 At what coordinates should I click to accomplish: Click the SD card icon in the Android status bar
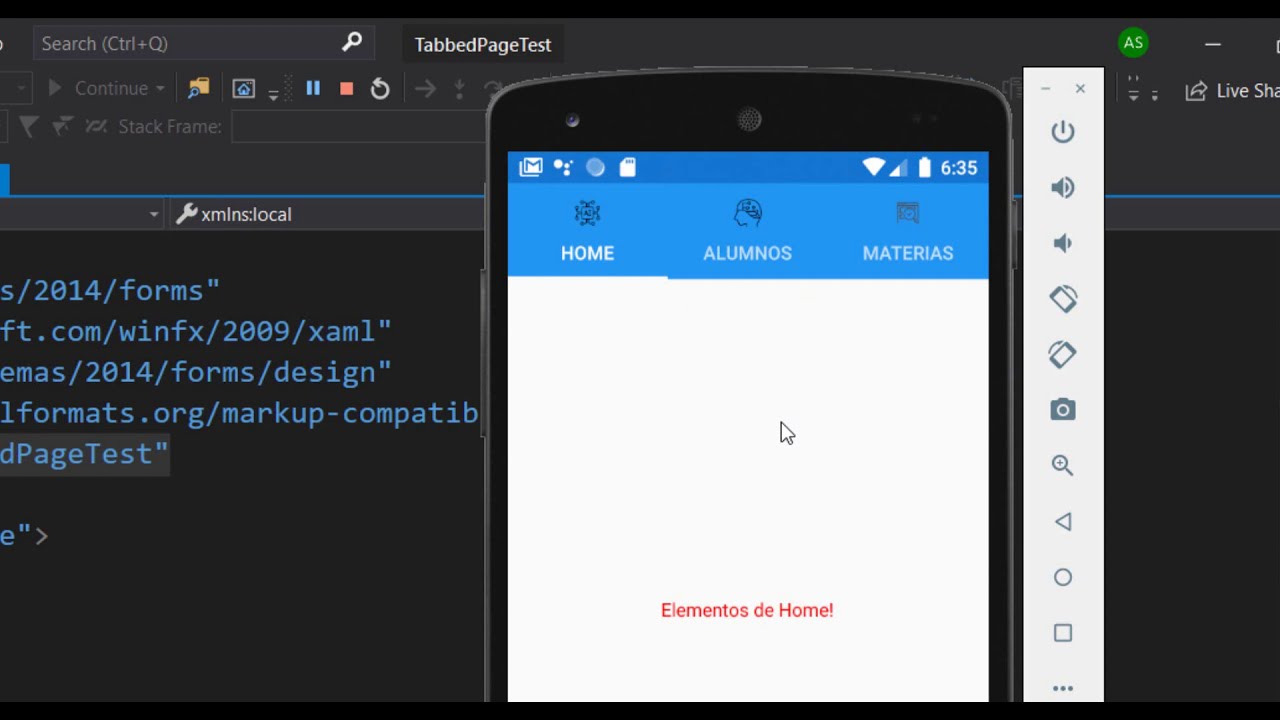pos(628,168)
